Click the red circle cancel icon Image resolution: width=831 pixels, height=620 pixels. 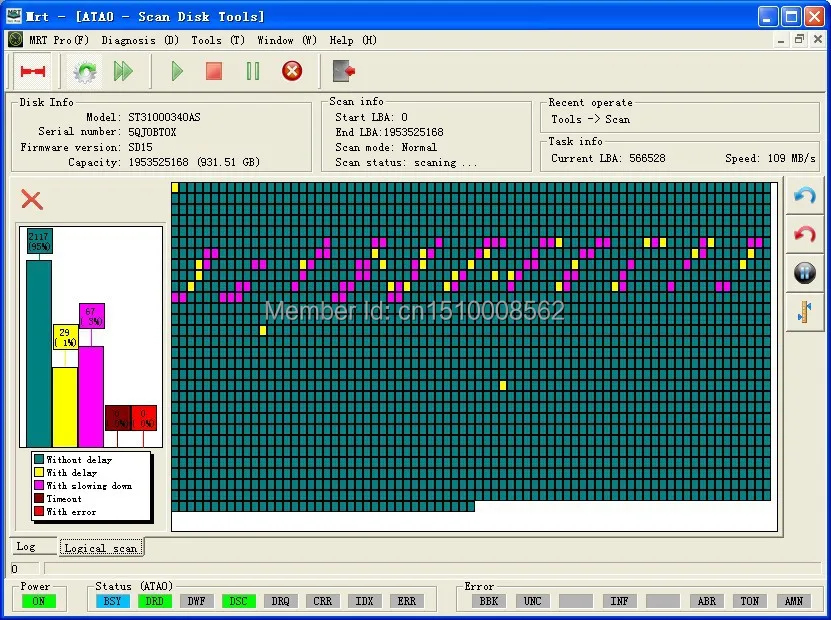click(x=291, y=71)
